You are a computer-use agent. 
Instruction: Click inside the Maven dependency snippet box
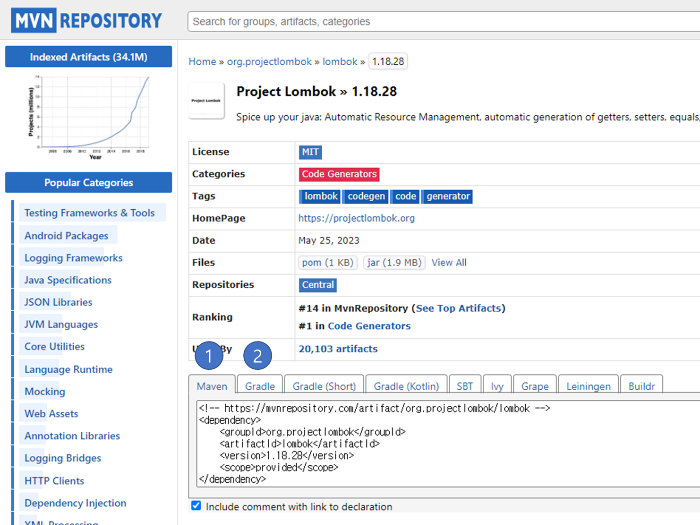tap(448, 443)
